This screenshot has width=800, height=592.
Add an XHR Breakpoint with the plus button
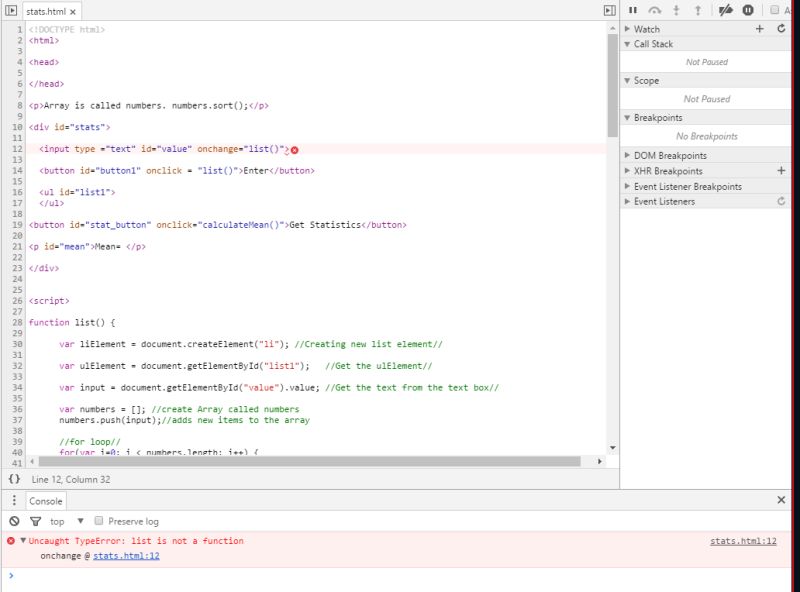click(783, 170)
